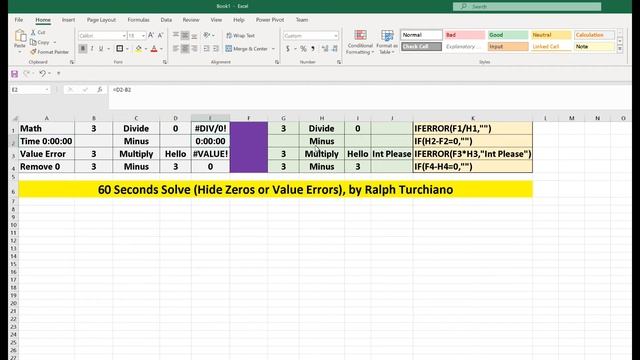Image resolution: width=640 pixels, height=360 pixels.
Task: Open Conditional Formatting menu
Action: point(360,42)
